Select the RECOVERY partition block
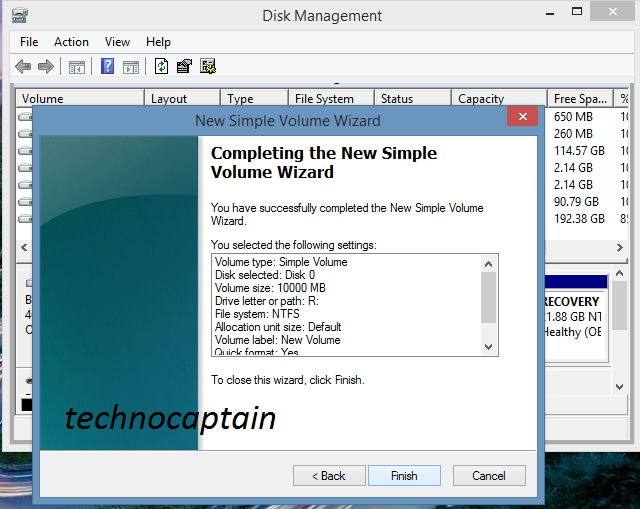 point(576,318)
